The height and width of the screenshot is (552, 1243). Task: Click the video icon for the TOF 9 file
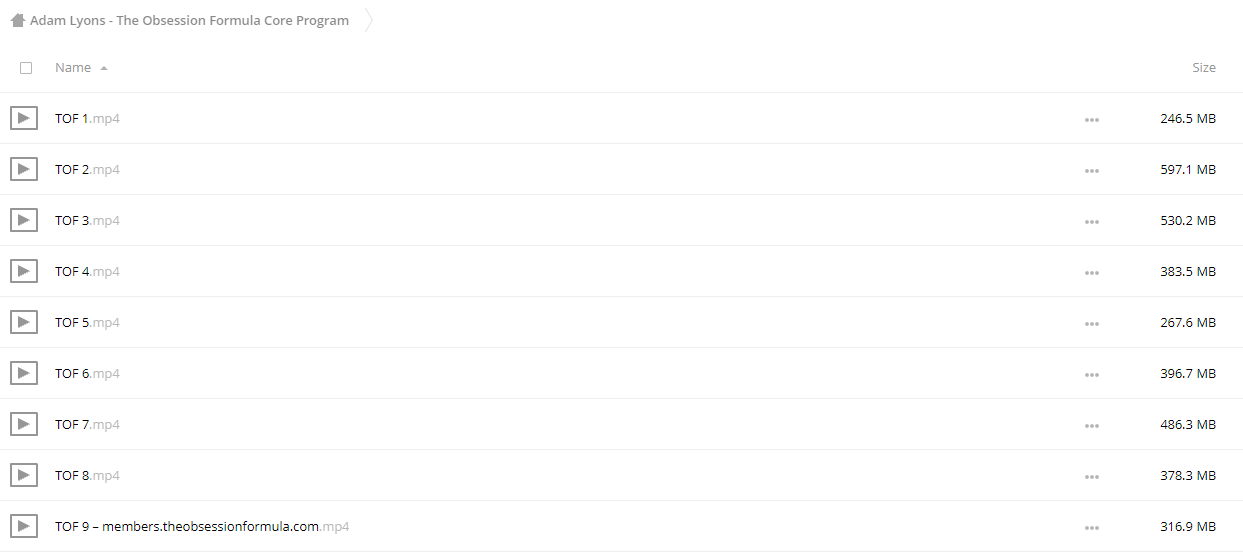pyautogui.click(x=24, y=526)
